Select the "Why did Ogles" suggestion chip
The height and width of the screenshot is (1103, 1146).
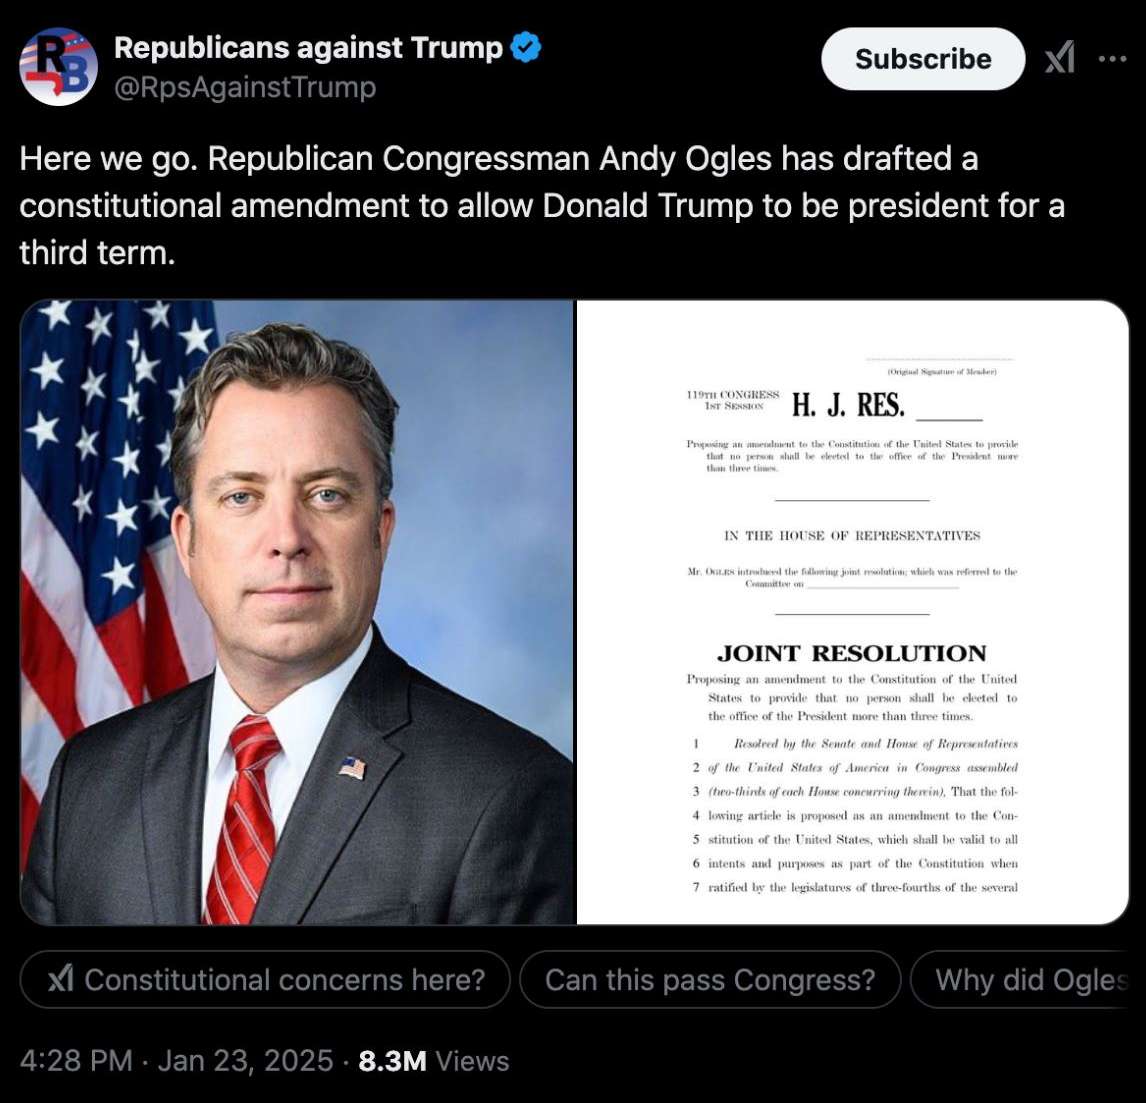(1020, 979)
